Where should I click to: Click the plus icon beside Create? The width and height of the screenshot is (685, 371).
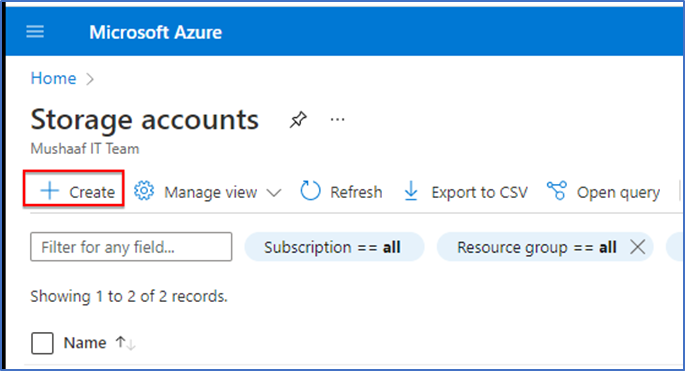(49, 191)
